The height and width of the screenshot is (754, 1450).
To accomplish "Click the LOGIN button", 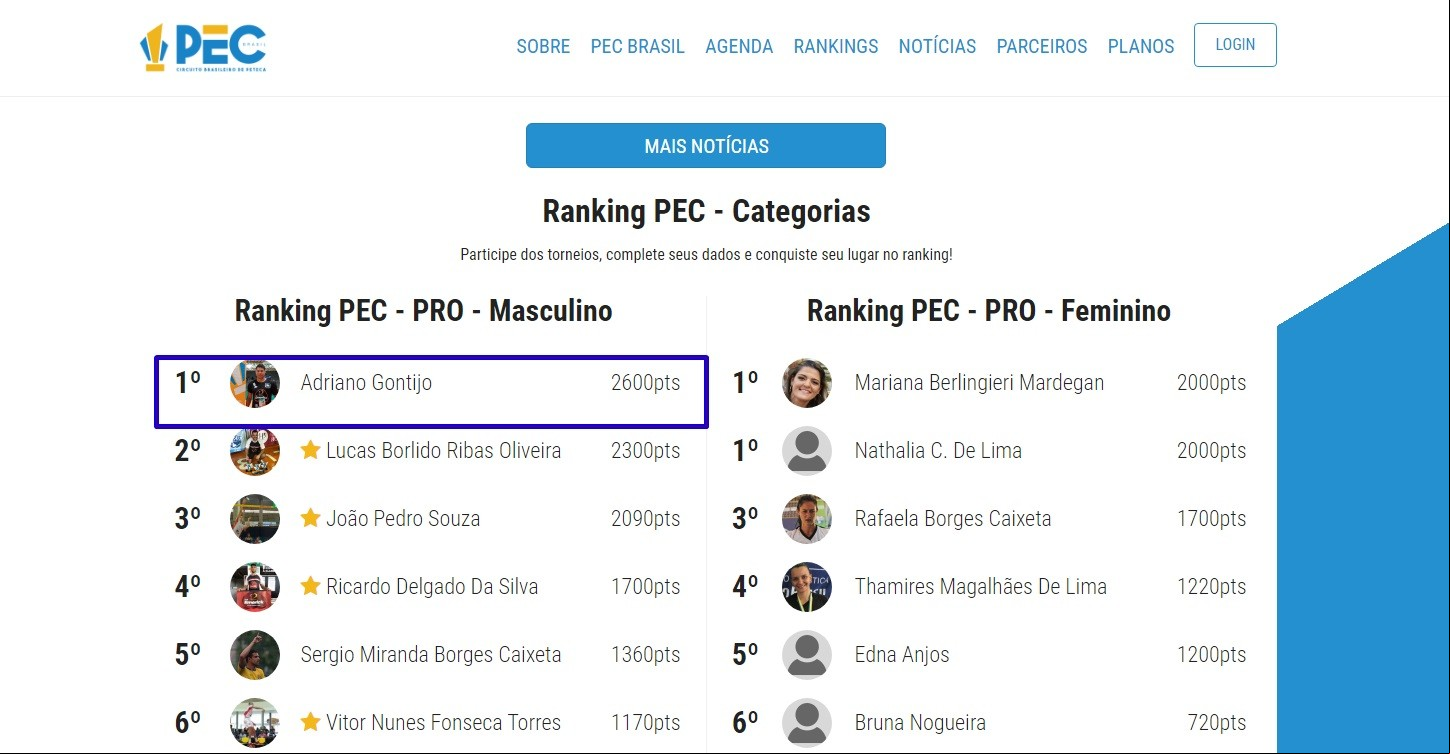I will pyautogui.click(x=1235, y=45).
